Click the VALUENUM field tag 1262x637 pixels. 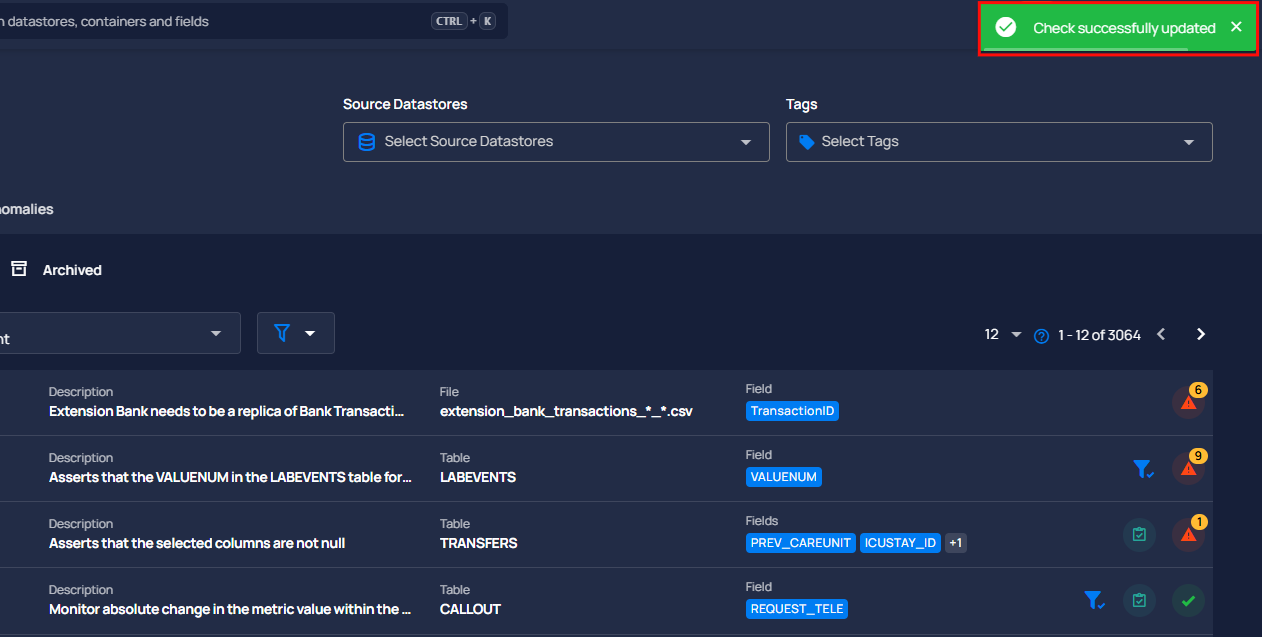coord(784,477)
